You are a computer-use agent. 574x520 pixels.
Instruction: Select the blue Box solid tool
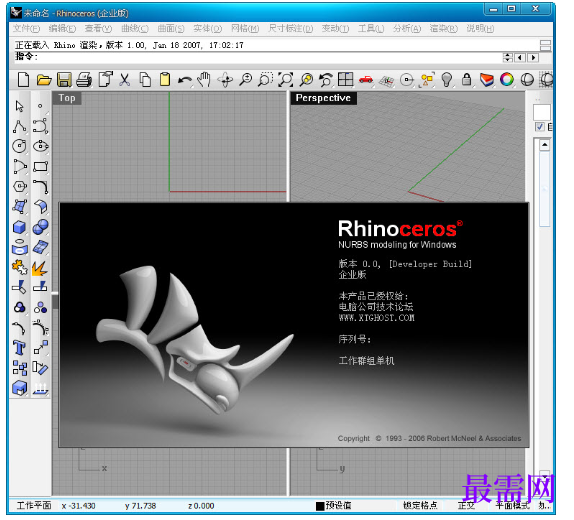19,227
